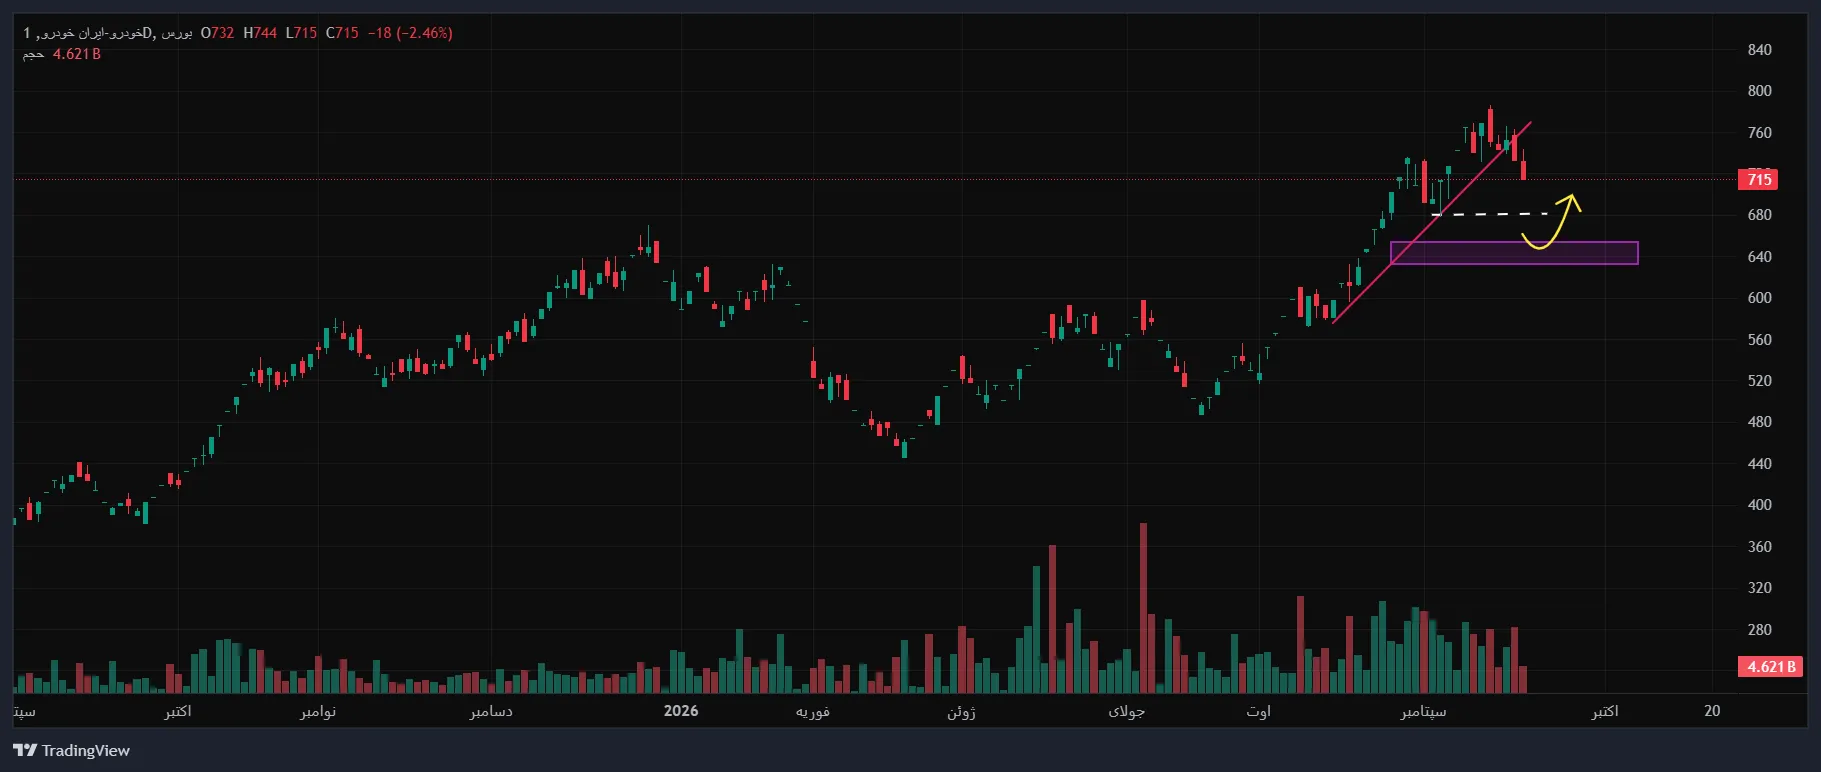Click the 360 price axis label
This screenshot has height=772, width=1821.
(x=1759, y=547)
